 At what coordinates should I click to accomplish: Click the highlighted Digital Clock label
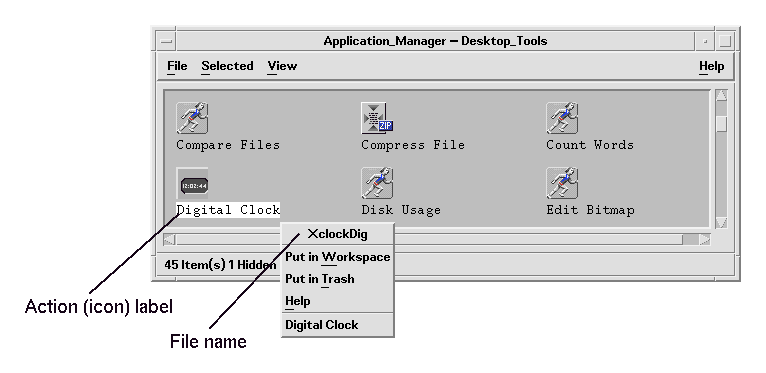pos(228,210)
